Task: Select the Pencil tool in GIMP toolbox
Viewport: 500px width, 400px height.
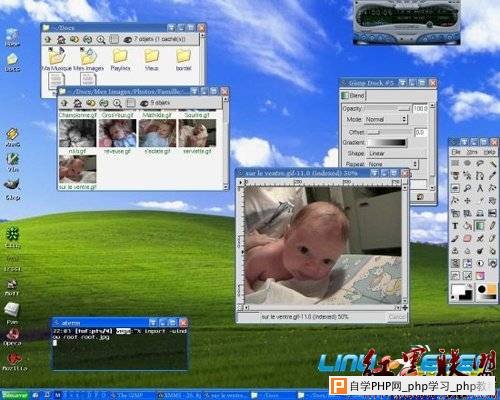Action: (492, 226)
